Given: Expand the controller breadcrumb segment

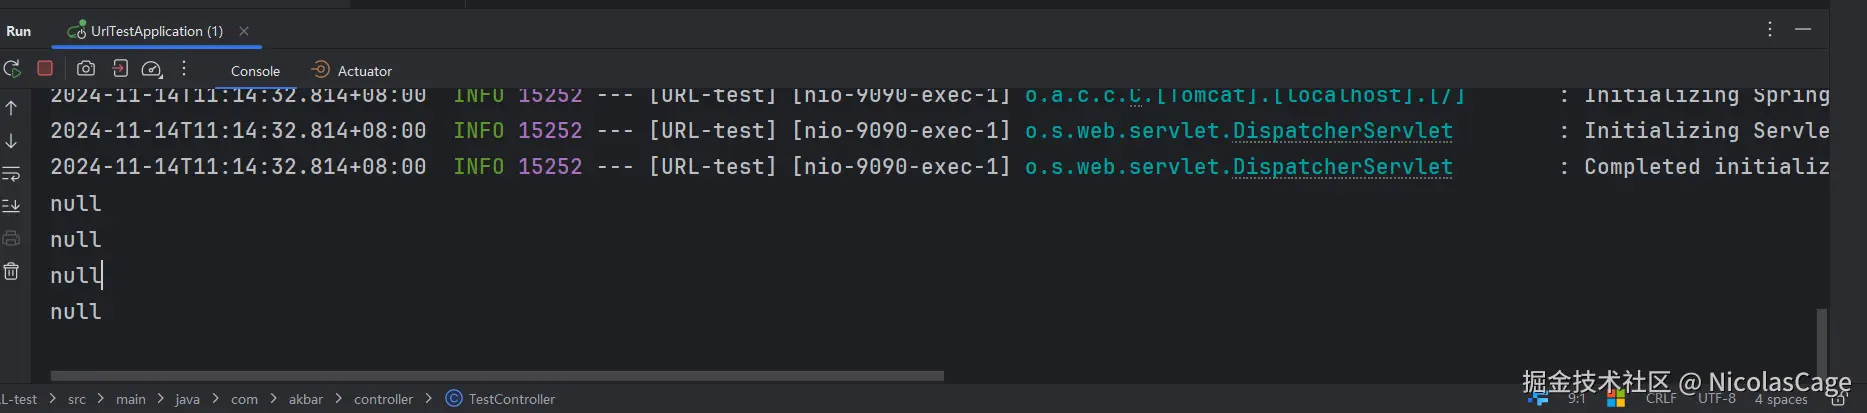Looking at the screenshot, I should coord(383,399).
